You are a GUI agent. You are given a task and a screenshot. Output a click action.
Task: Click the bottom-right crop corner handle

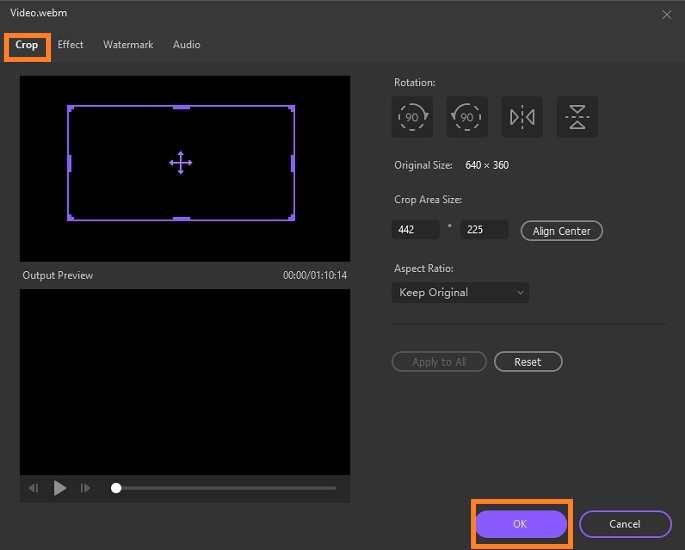[x=291, y=217]
